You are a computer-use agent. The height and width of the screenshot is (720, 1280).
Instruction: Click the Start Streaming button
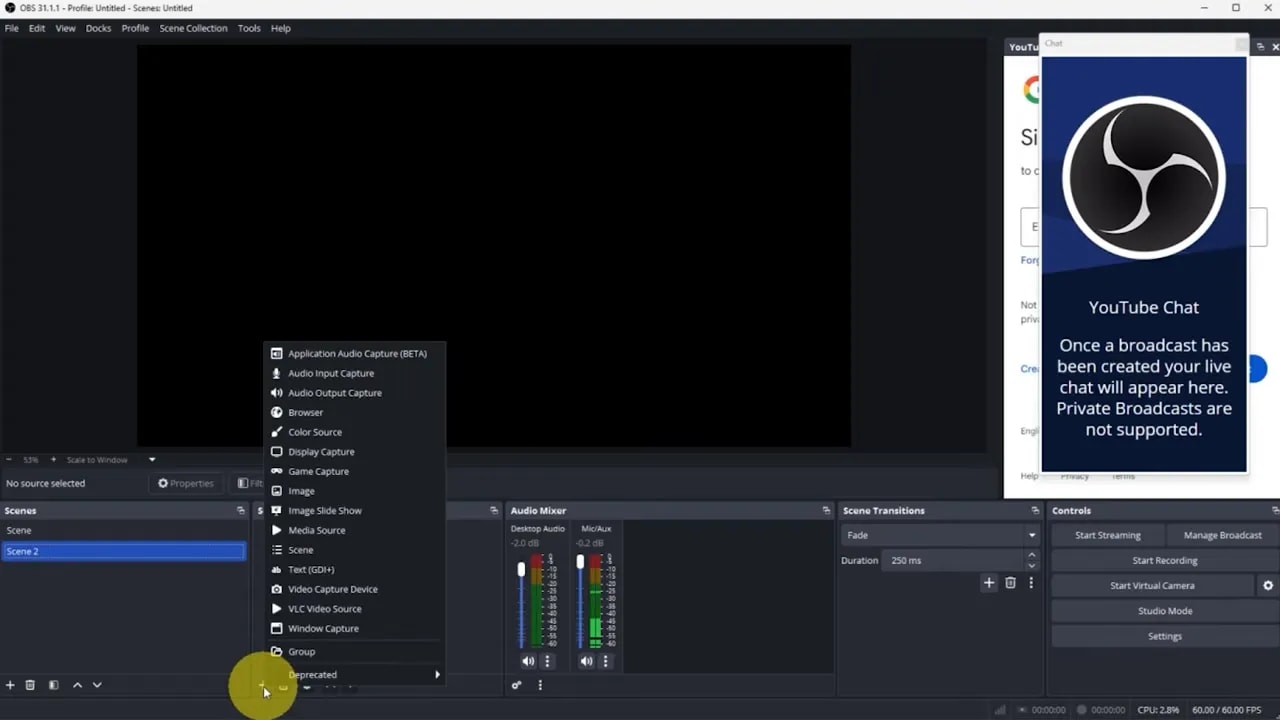coord(1107,534)
